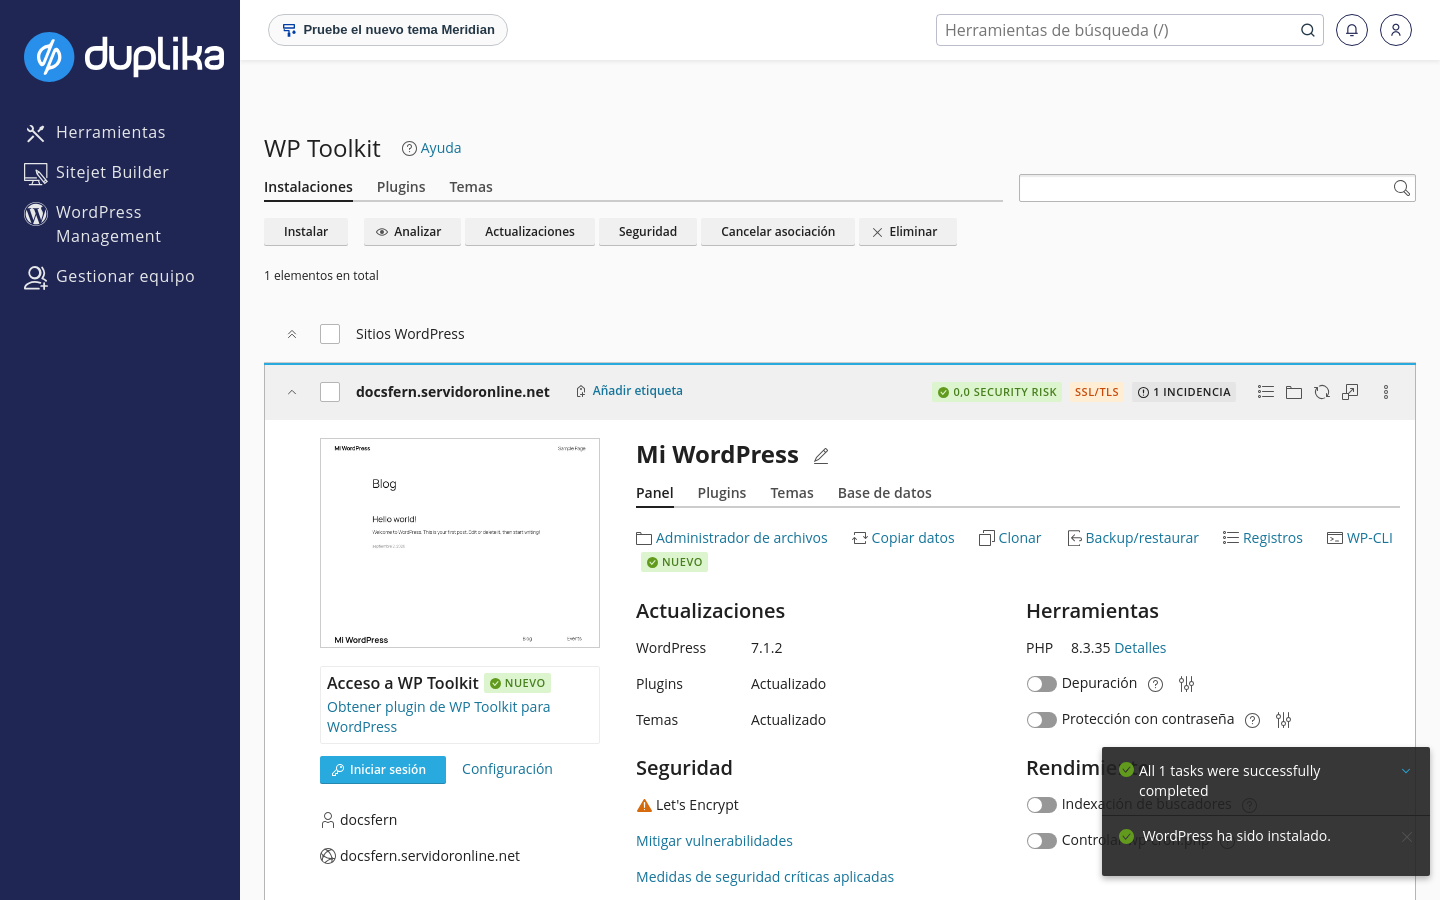Open the file manager folder icon in site header
Viewport: 1440px width, 900px height.
pos(1294,392)
